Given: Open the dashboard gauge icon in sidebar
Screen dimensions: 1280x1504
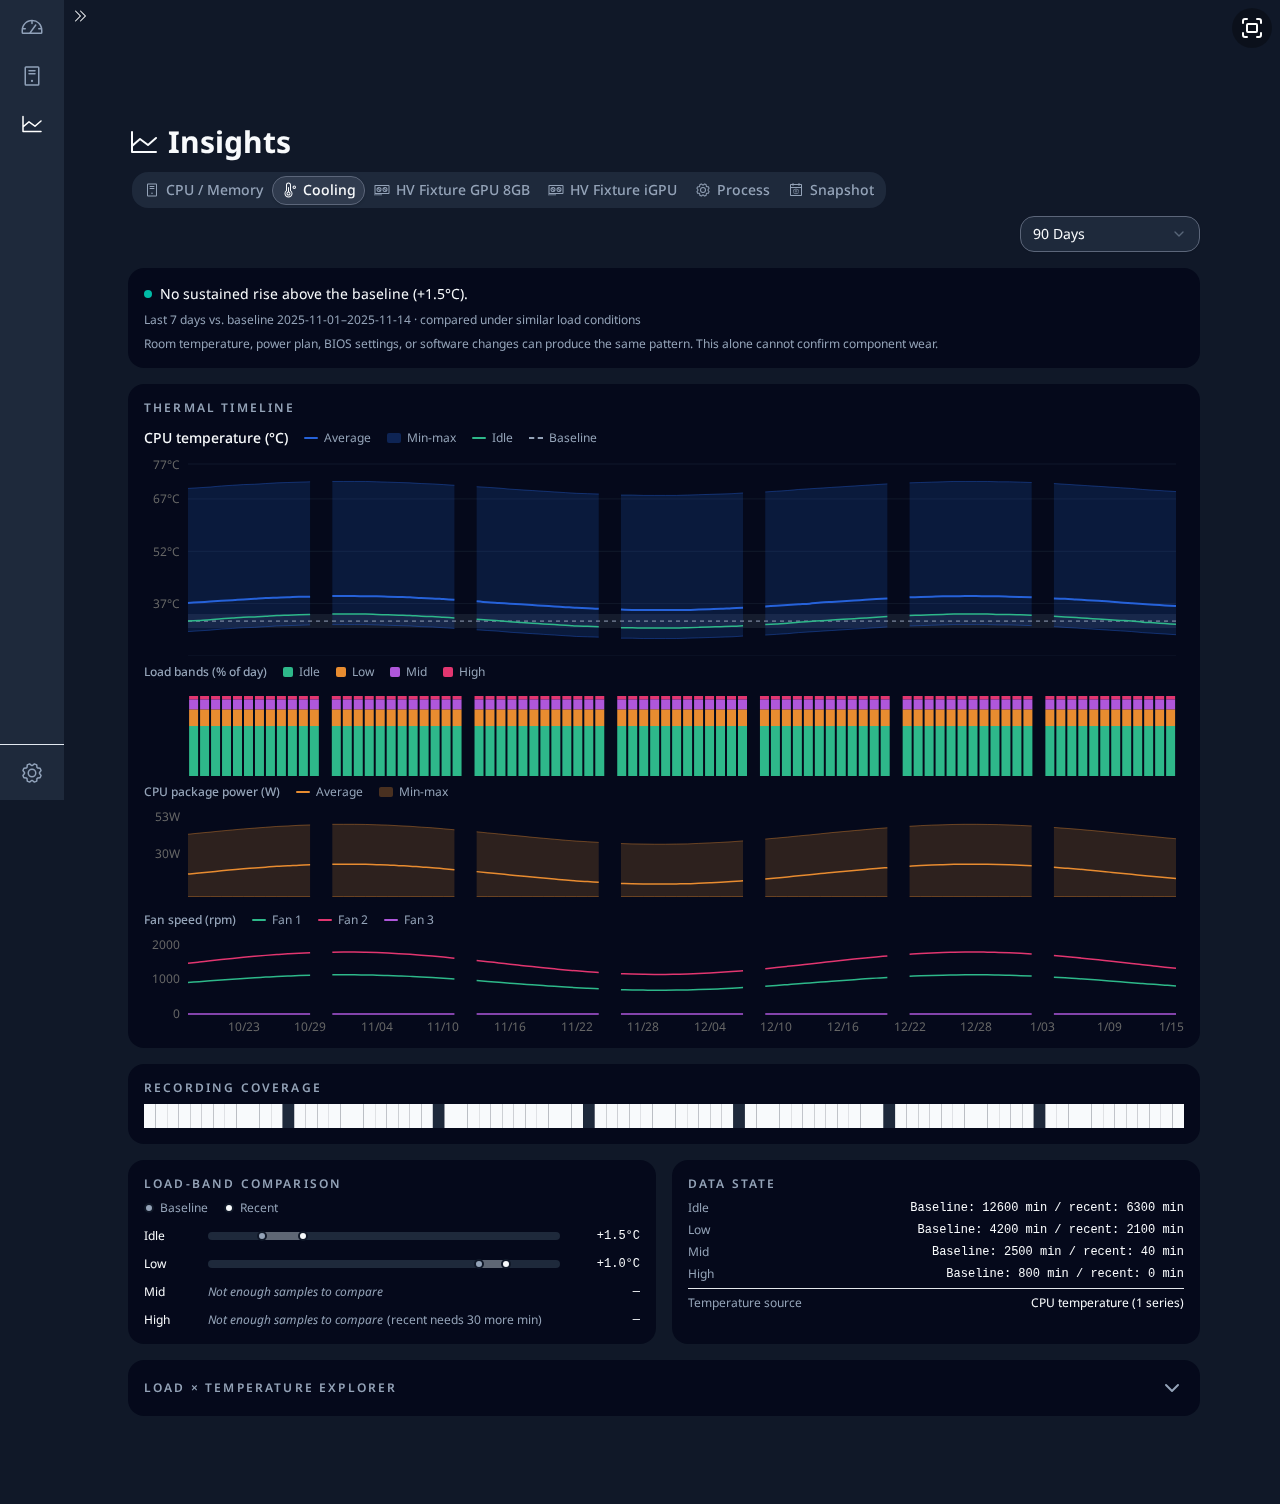Looking at the screenshot, I should tap(32, 28).
